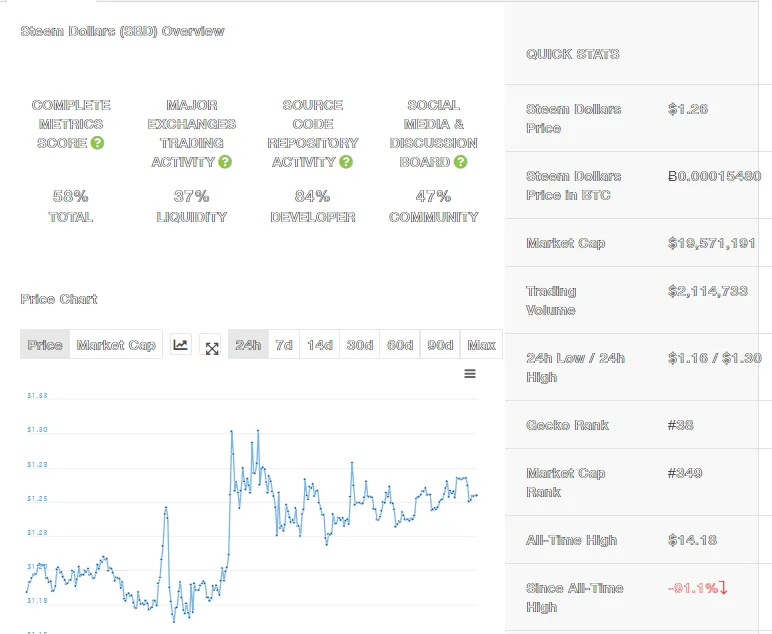Click the 58% total score
Viewport: 772px width, 634px height.
(70, 196)
